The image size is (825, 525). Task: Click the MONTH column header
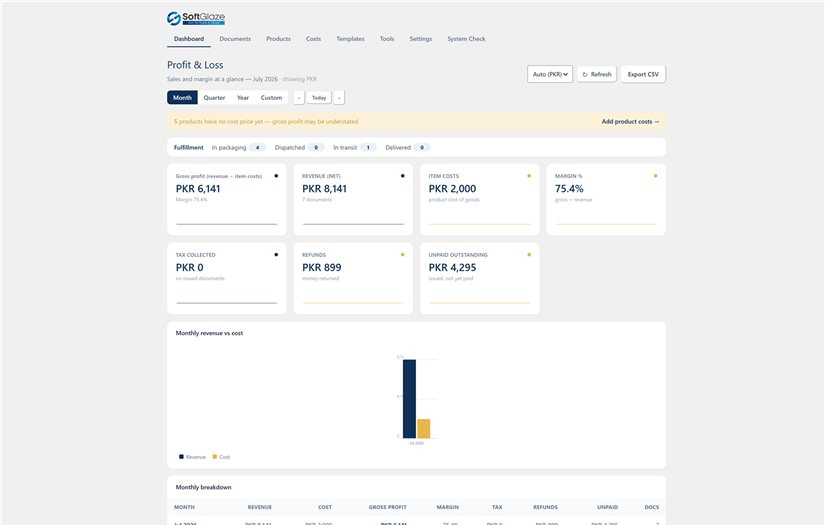coord(184,507)
